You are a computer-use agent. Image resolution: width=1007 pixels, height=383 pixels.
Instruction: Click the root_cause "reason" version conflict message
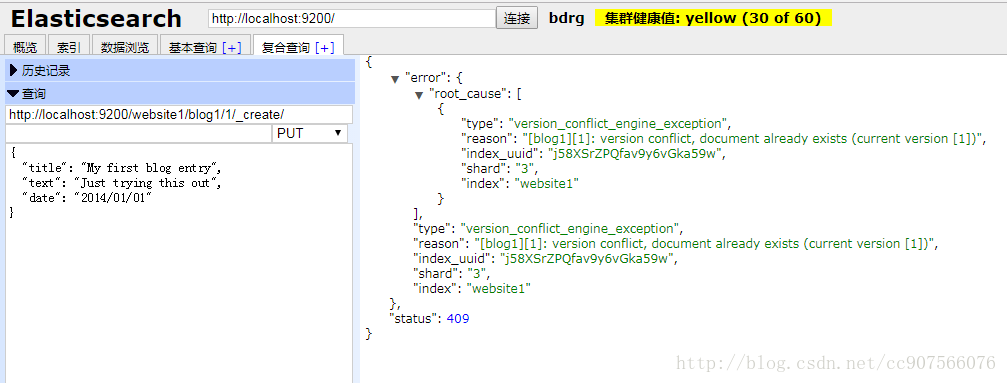point(753,139)
